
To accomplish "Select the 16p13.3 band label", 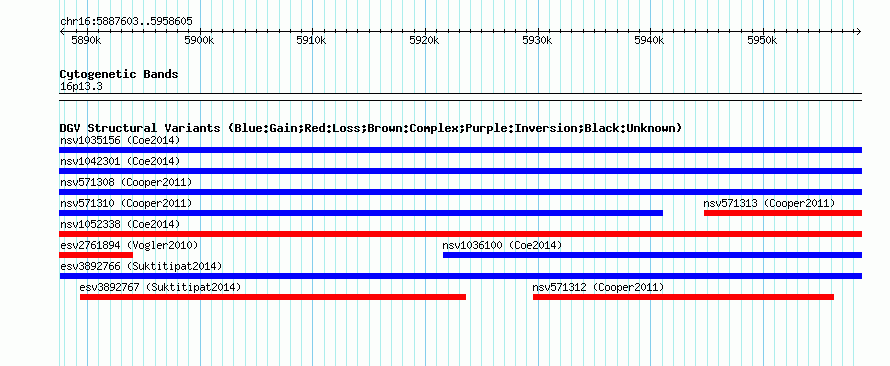I will pyautogui.click(x=81, y=87).
